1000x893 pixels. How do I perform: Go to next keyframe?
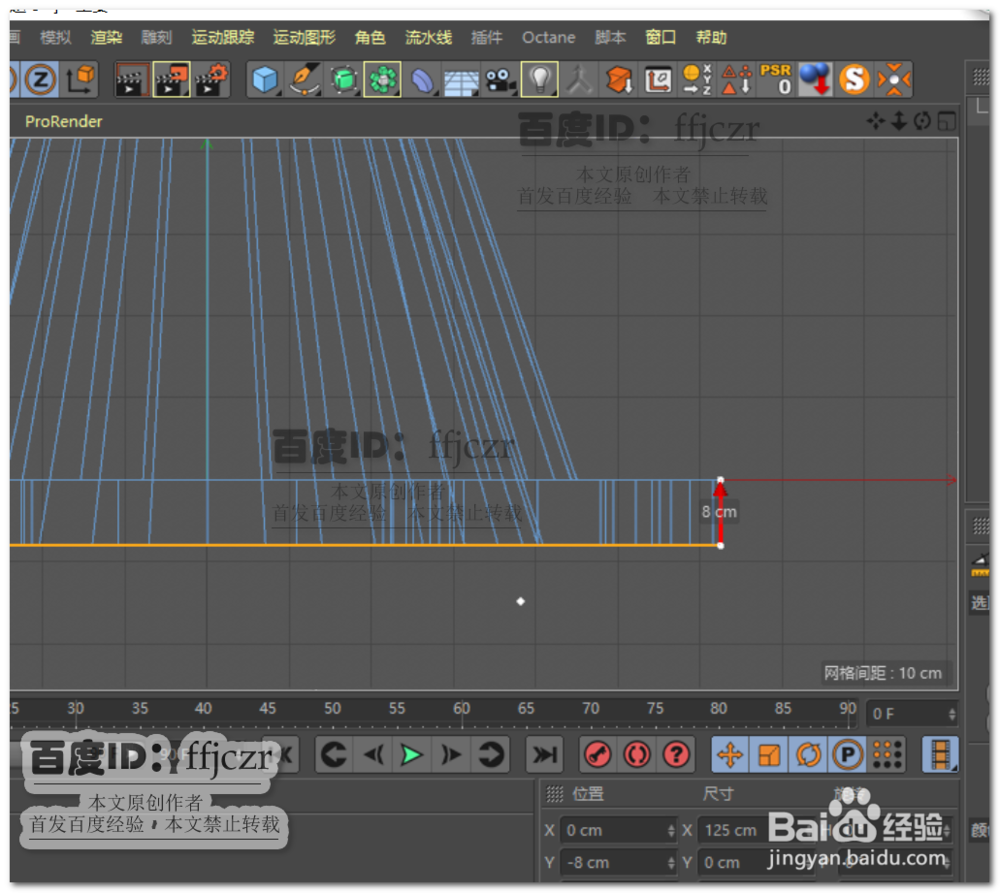490,755
